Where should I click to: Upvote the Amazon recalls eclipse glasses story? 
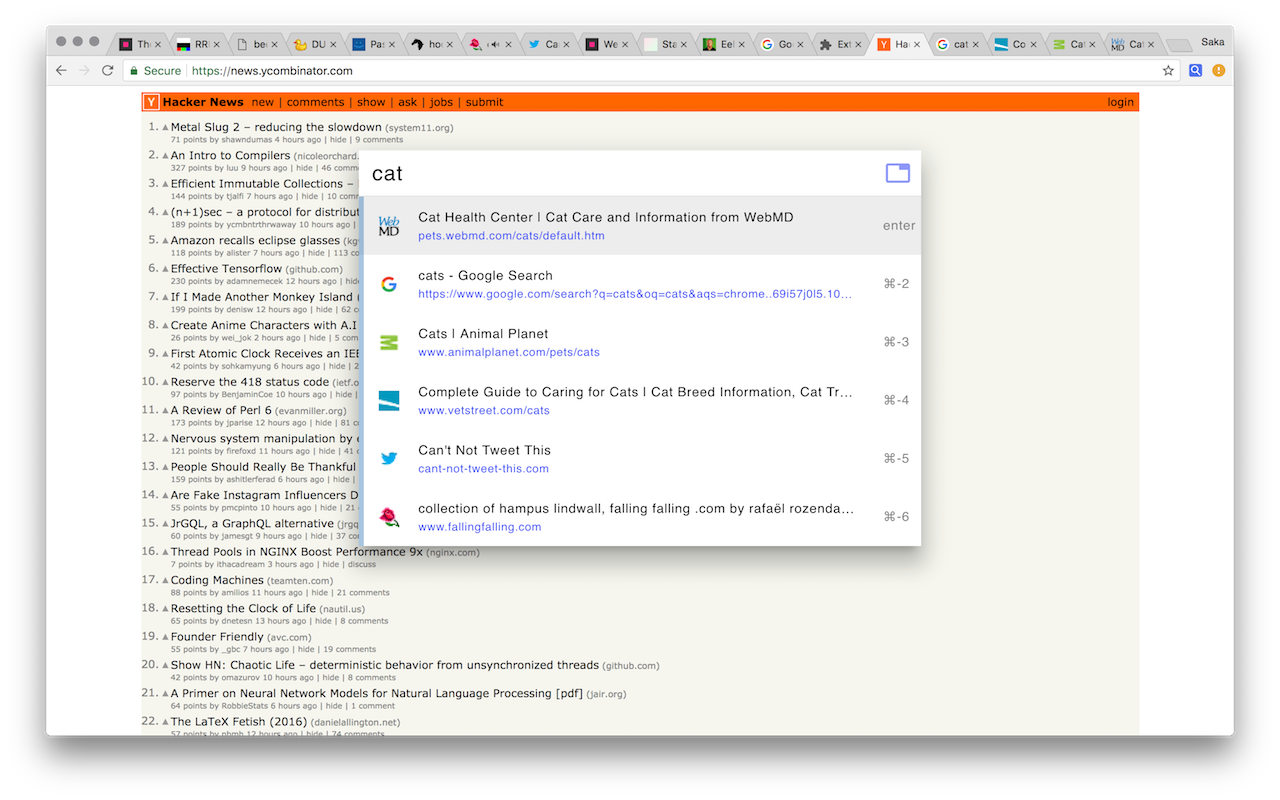(165, 241)
